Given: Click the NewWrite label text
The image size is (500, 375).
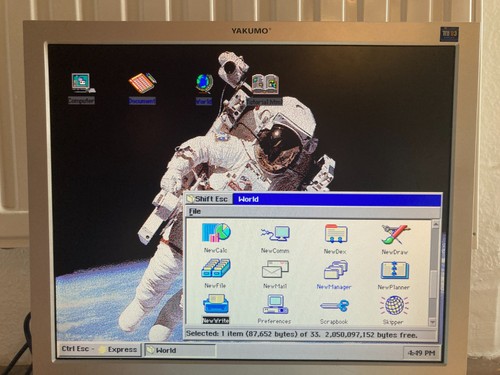Looking at the screenshot, I should (216, 321).
